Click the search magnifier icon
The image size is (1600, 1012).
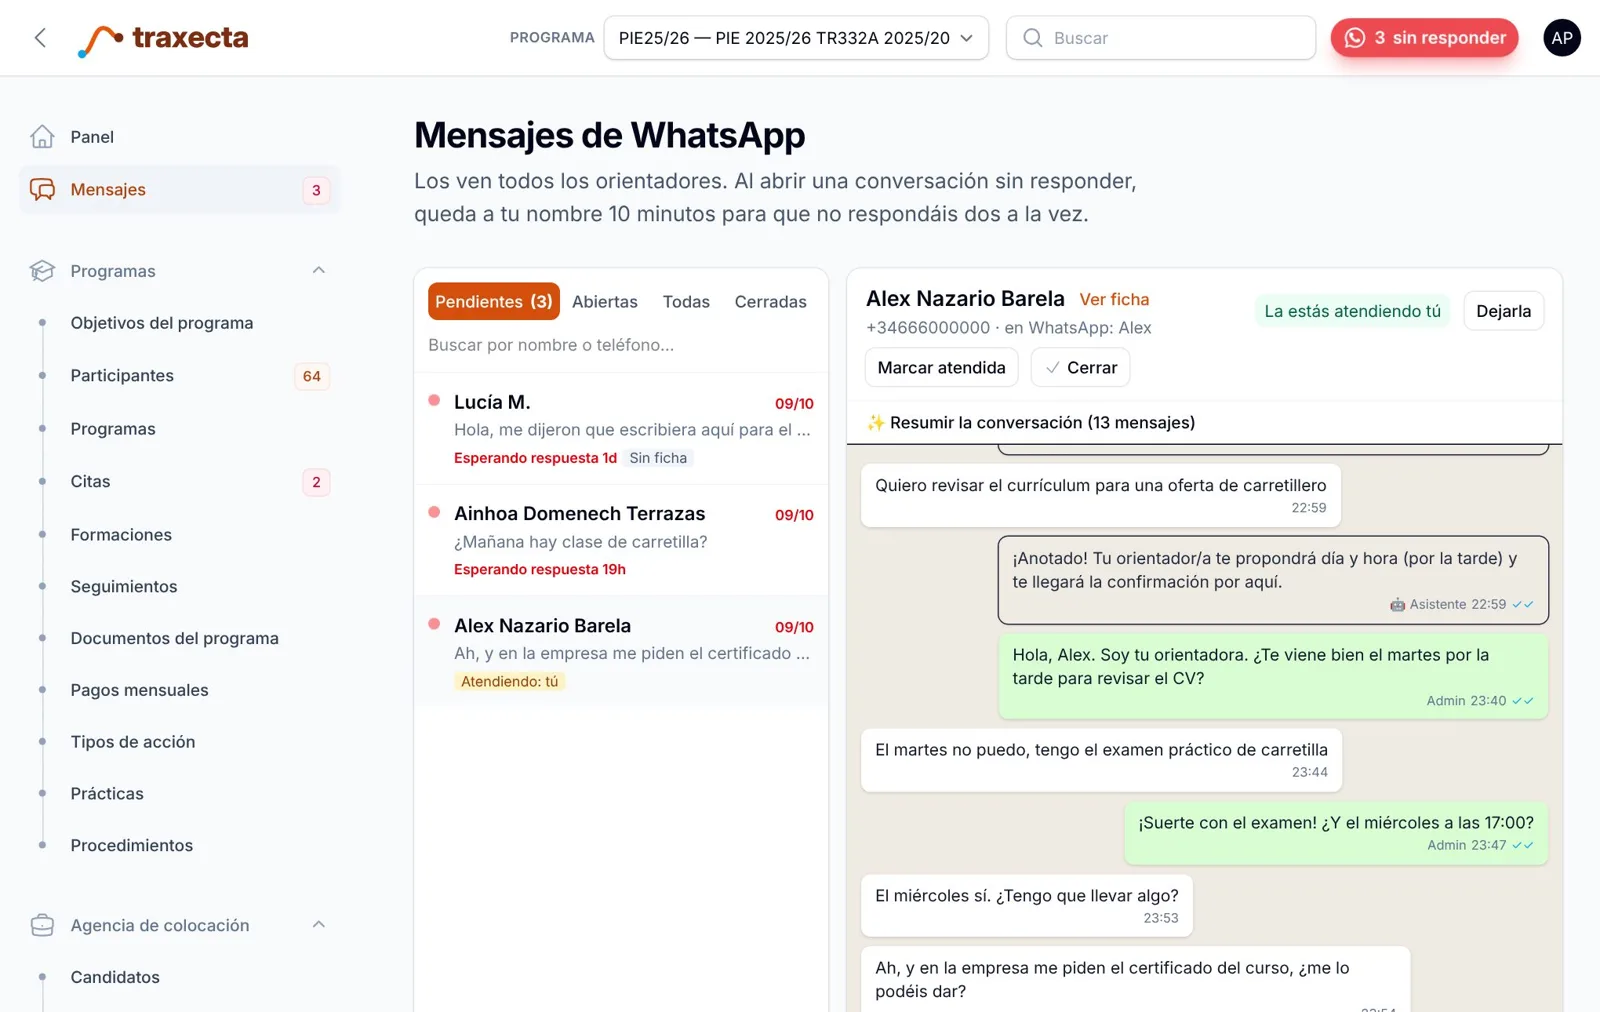pyautogui.click(x=1032, y=38)
